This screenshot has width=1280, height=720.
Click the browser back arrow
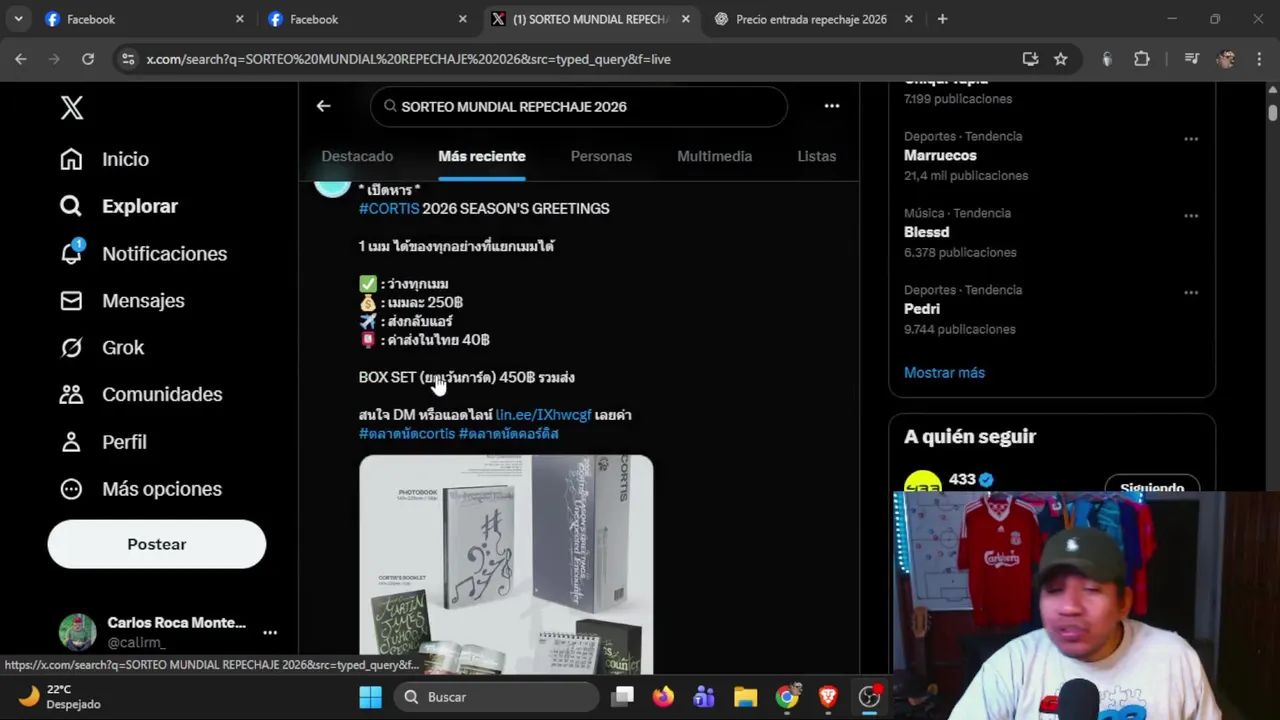click(x=21, y=59)
